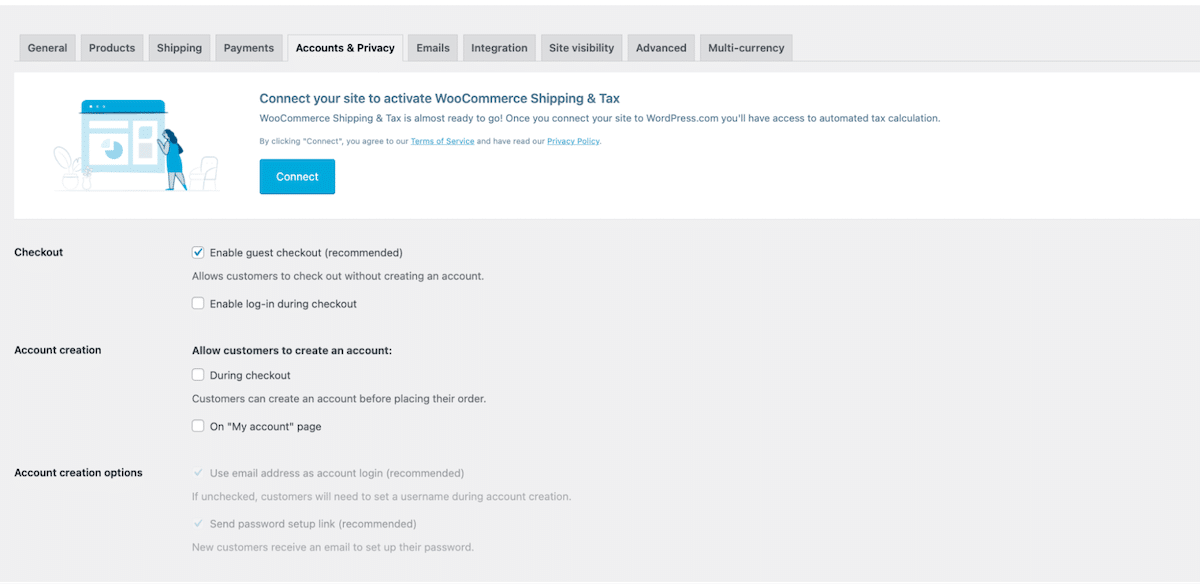Go to the Advanced tab

click(661, 48)
